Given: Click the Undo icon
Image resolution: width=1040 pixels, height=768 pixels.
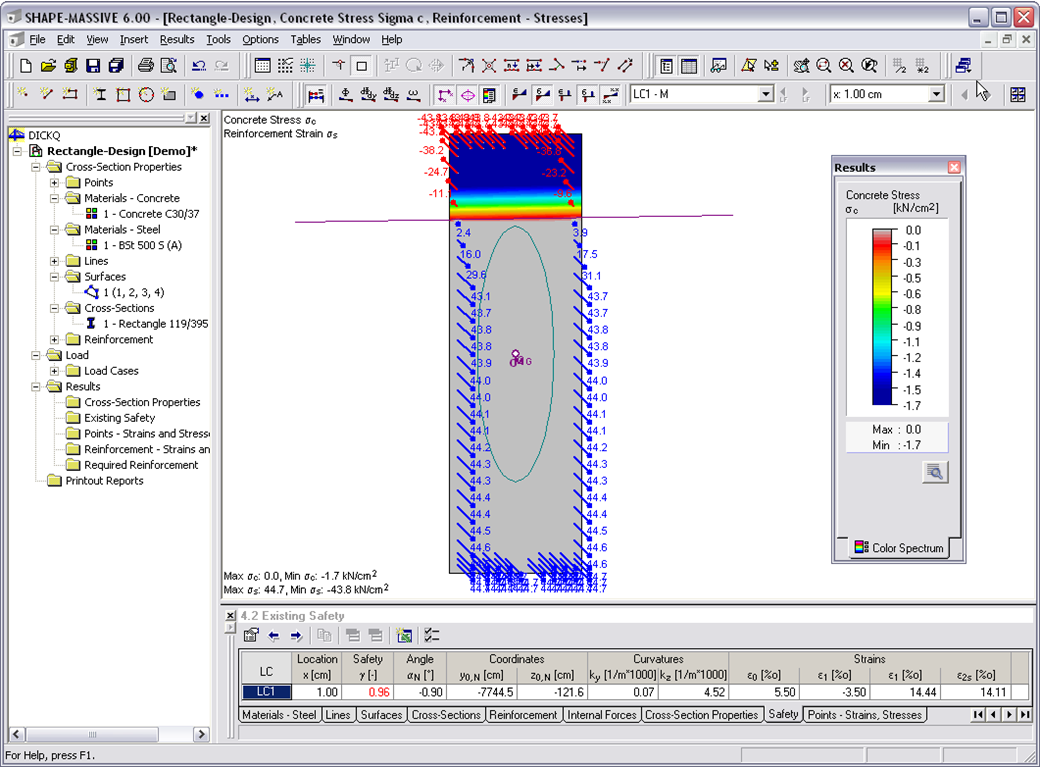Looking at the screenshot, I should tap(199, 65).
